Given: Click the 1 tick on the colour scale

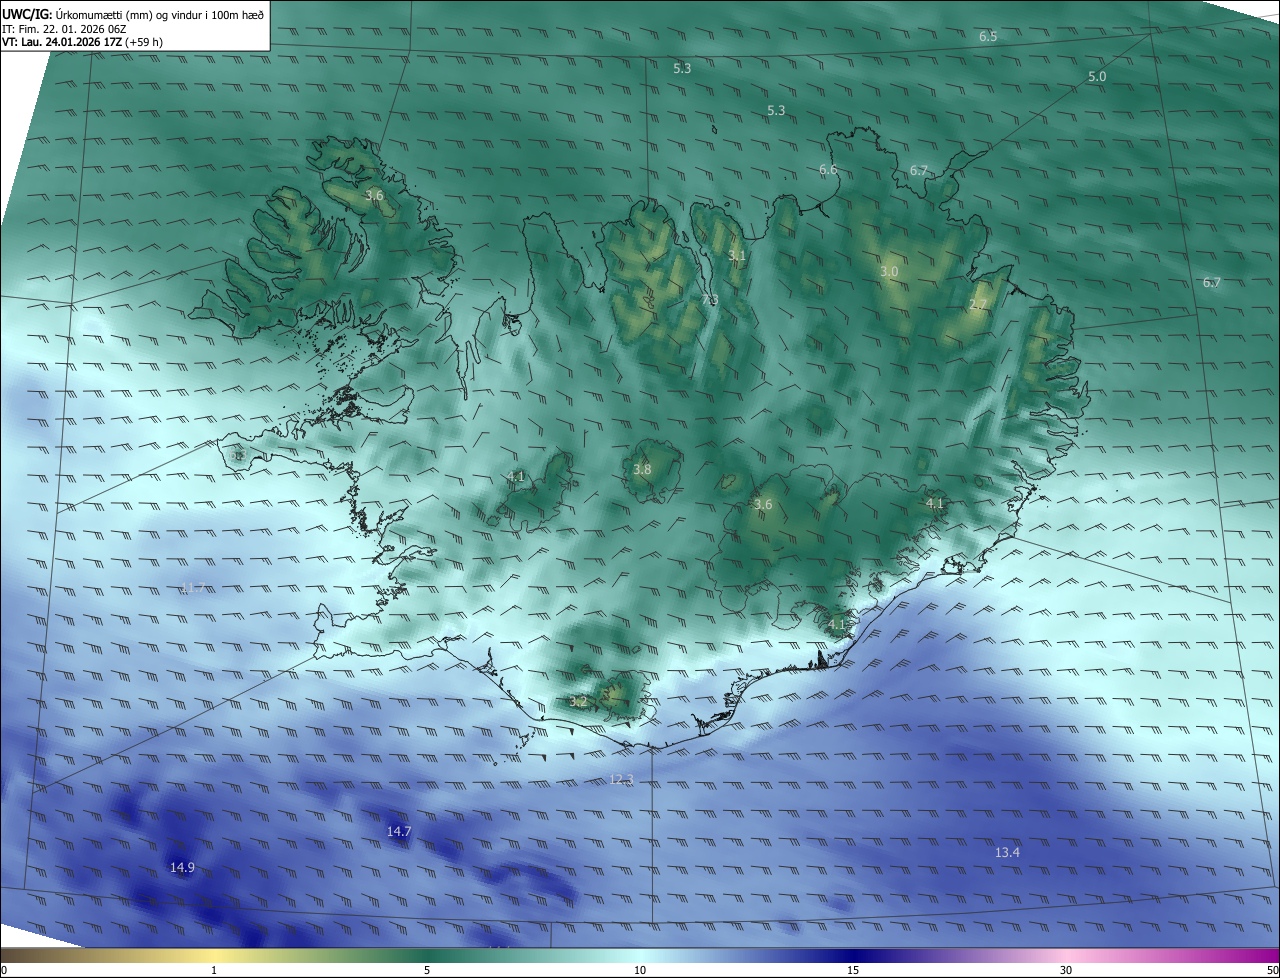Looking at the screenshot, I should 214,970.
